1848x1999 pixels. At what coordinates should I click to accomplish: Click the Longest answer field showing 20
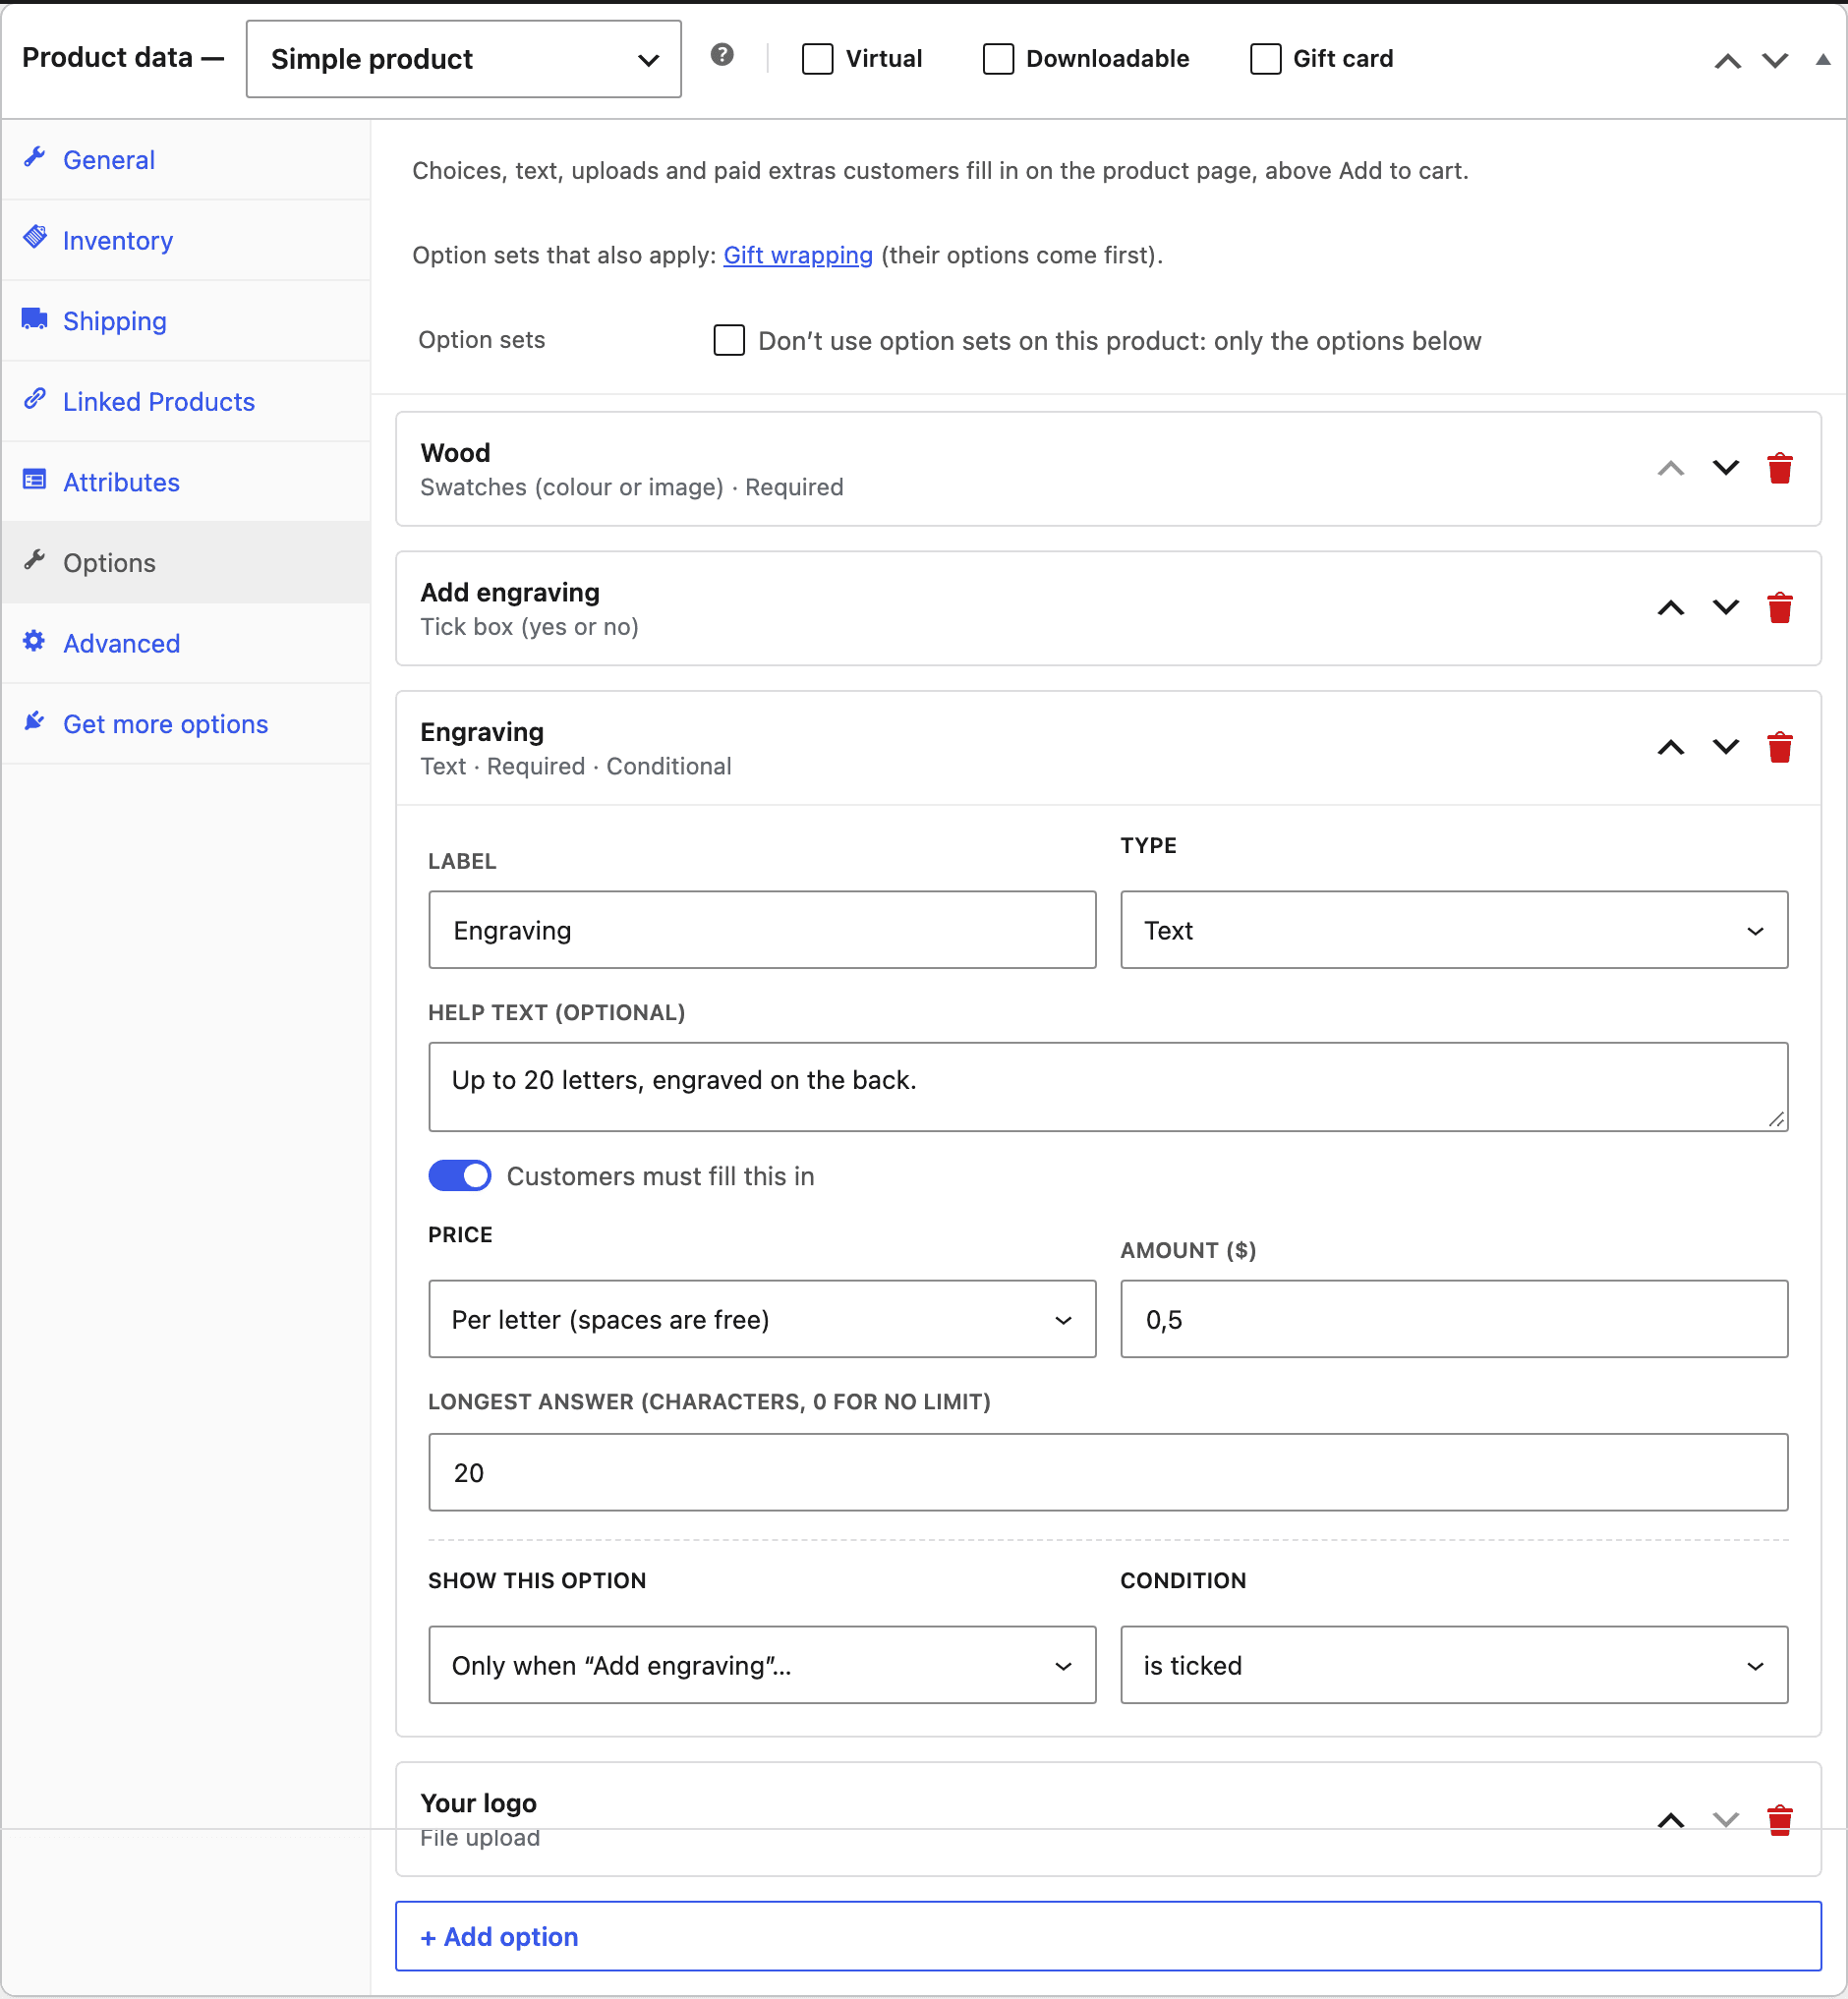tap(1108, 1472)
